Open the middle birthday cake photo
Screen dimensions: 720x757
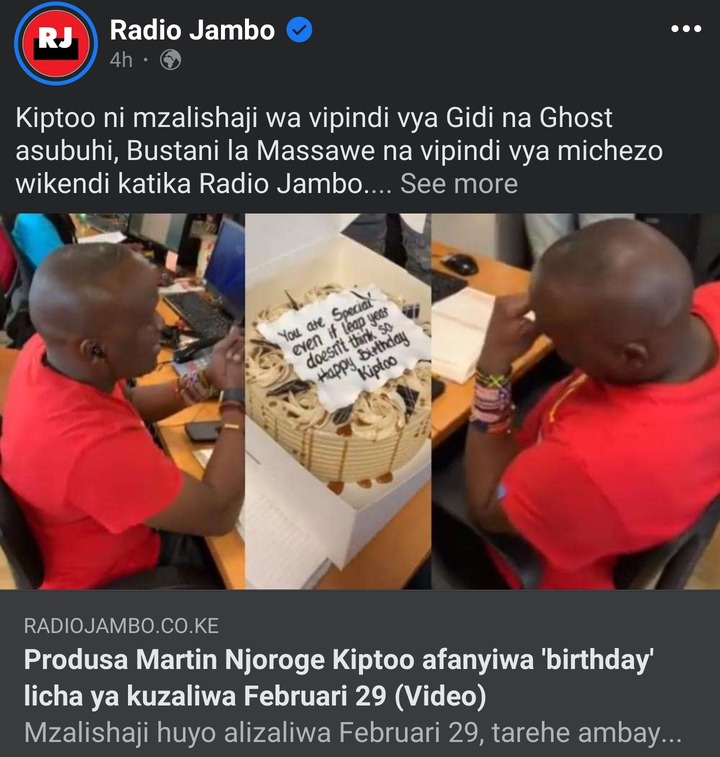[338, 401]
